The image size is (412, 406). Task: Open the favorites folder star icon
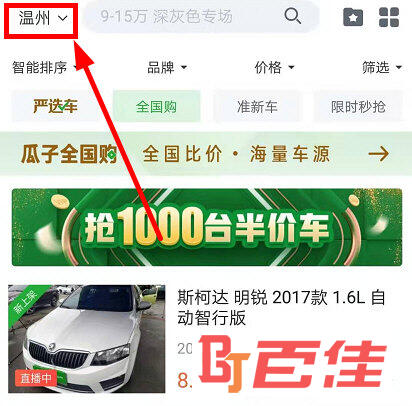(x=353, y=17)
